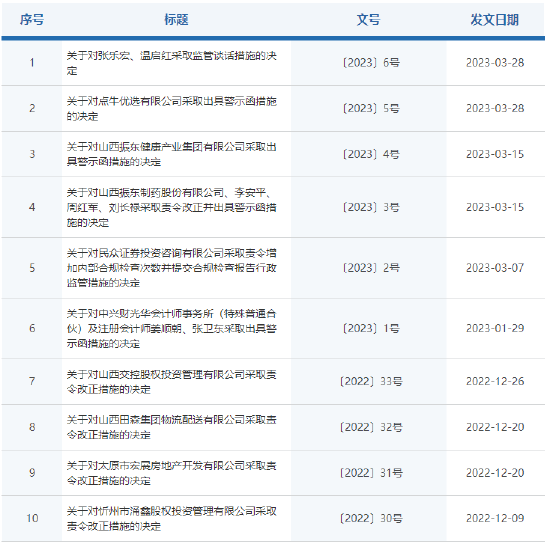Viewport: 550px width, 544px height.
Task: Click the 序号 column header
Action: point(32,20)
